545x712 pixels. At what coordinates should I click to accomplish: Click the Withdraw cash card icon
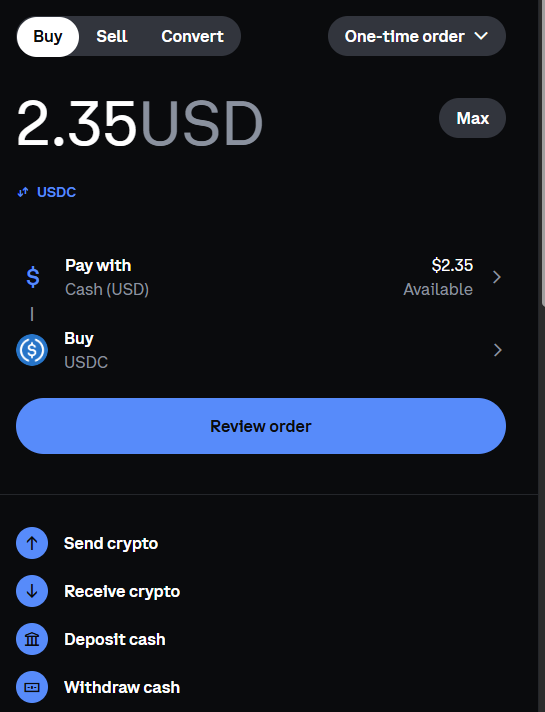coord(32,687)
